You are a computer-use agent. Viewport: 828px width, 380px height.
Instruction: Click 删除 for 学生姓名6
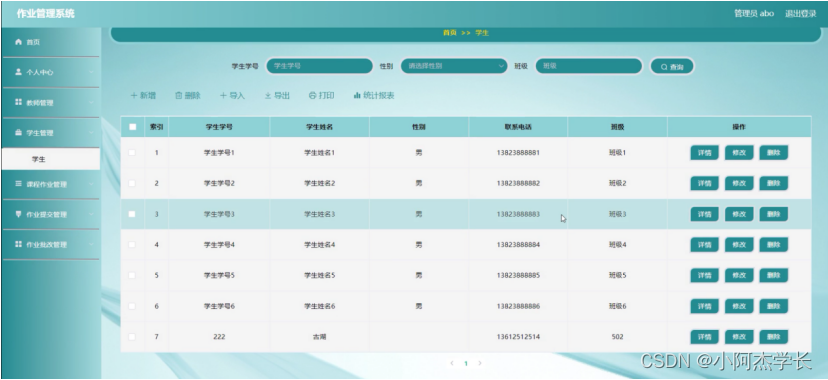[774, 306]
